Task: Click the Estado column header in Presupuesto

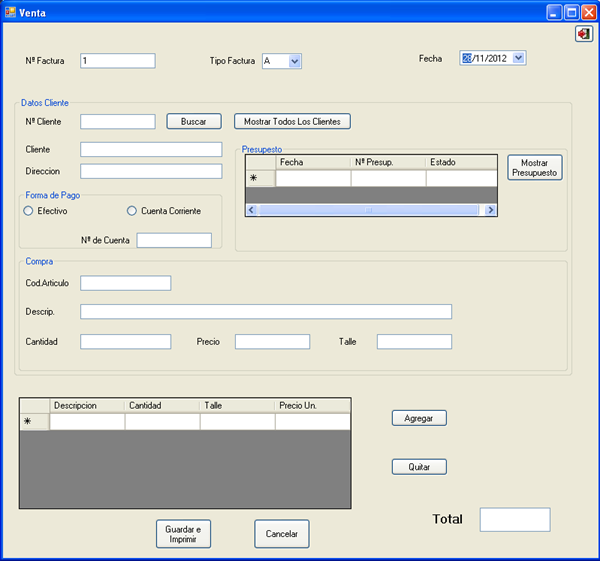Action: (x=460, y=162)
